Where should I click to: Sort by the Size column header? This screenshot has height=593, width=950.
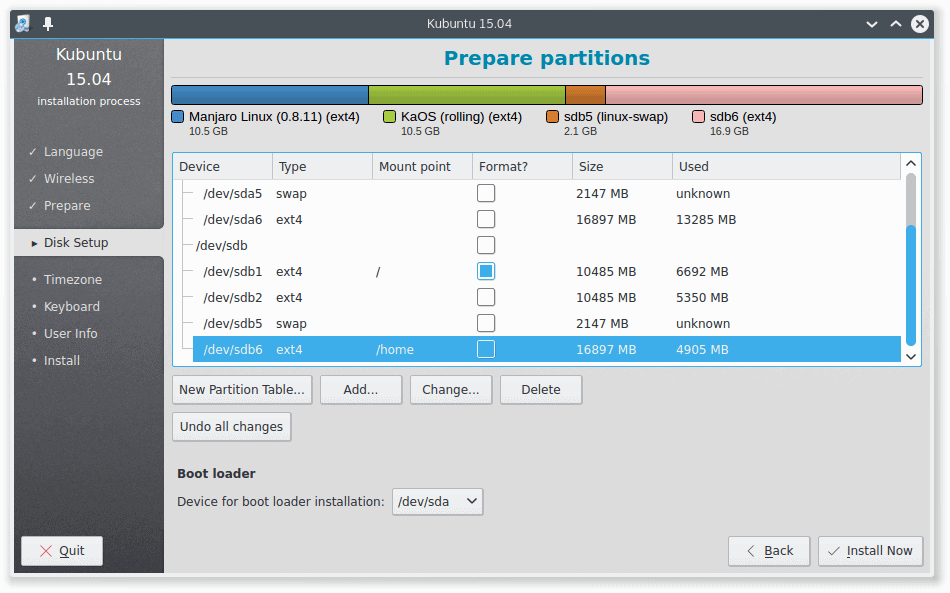pyautogui.click(x=622, y=167)
